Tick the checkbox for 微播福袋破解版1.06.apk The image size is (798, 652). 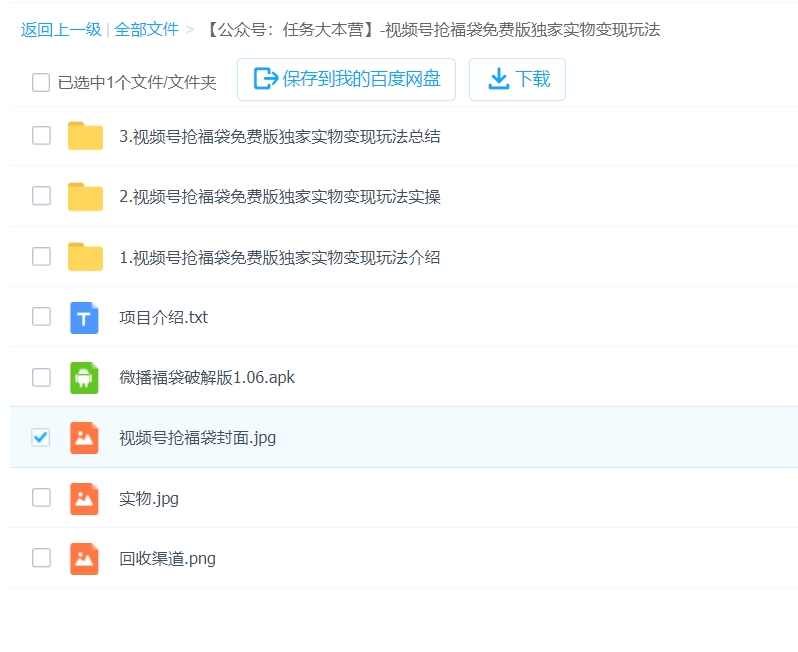point(41,377)
